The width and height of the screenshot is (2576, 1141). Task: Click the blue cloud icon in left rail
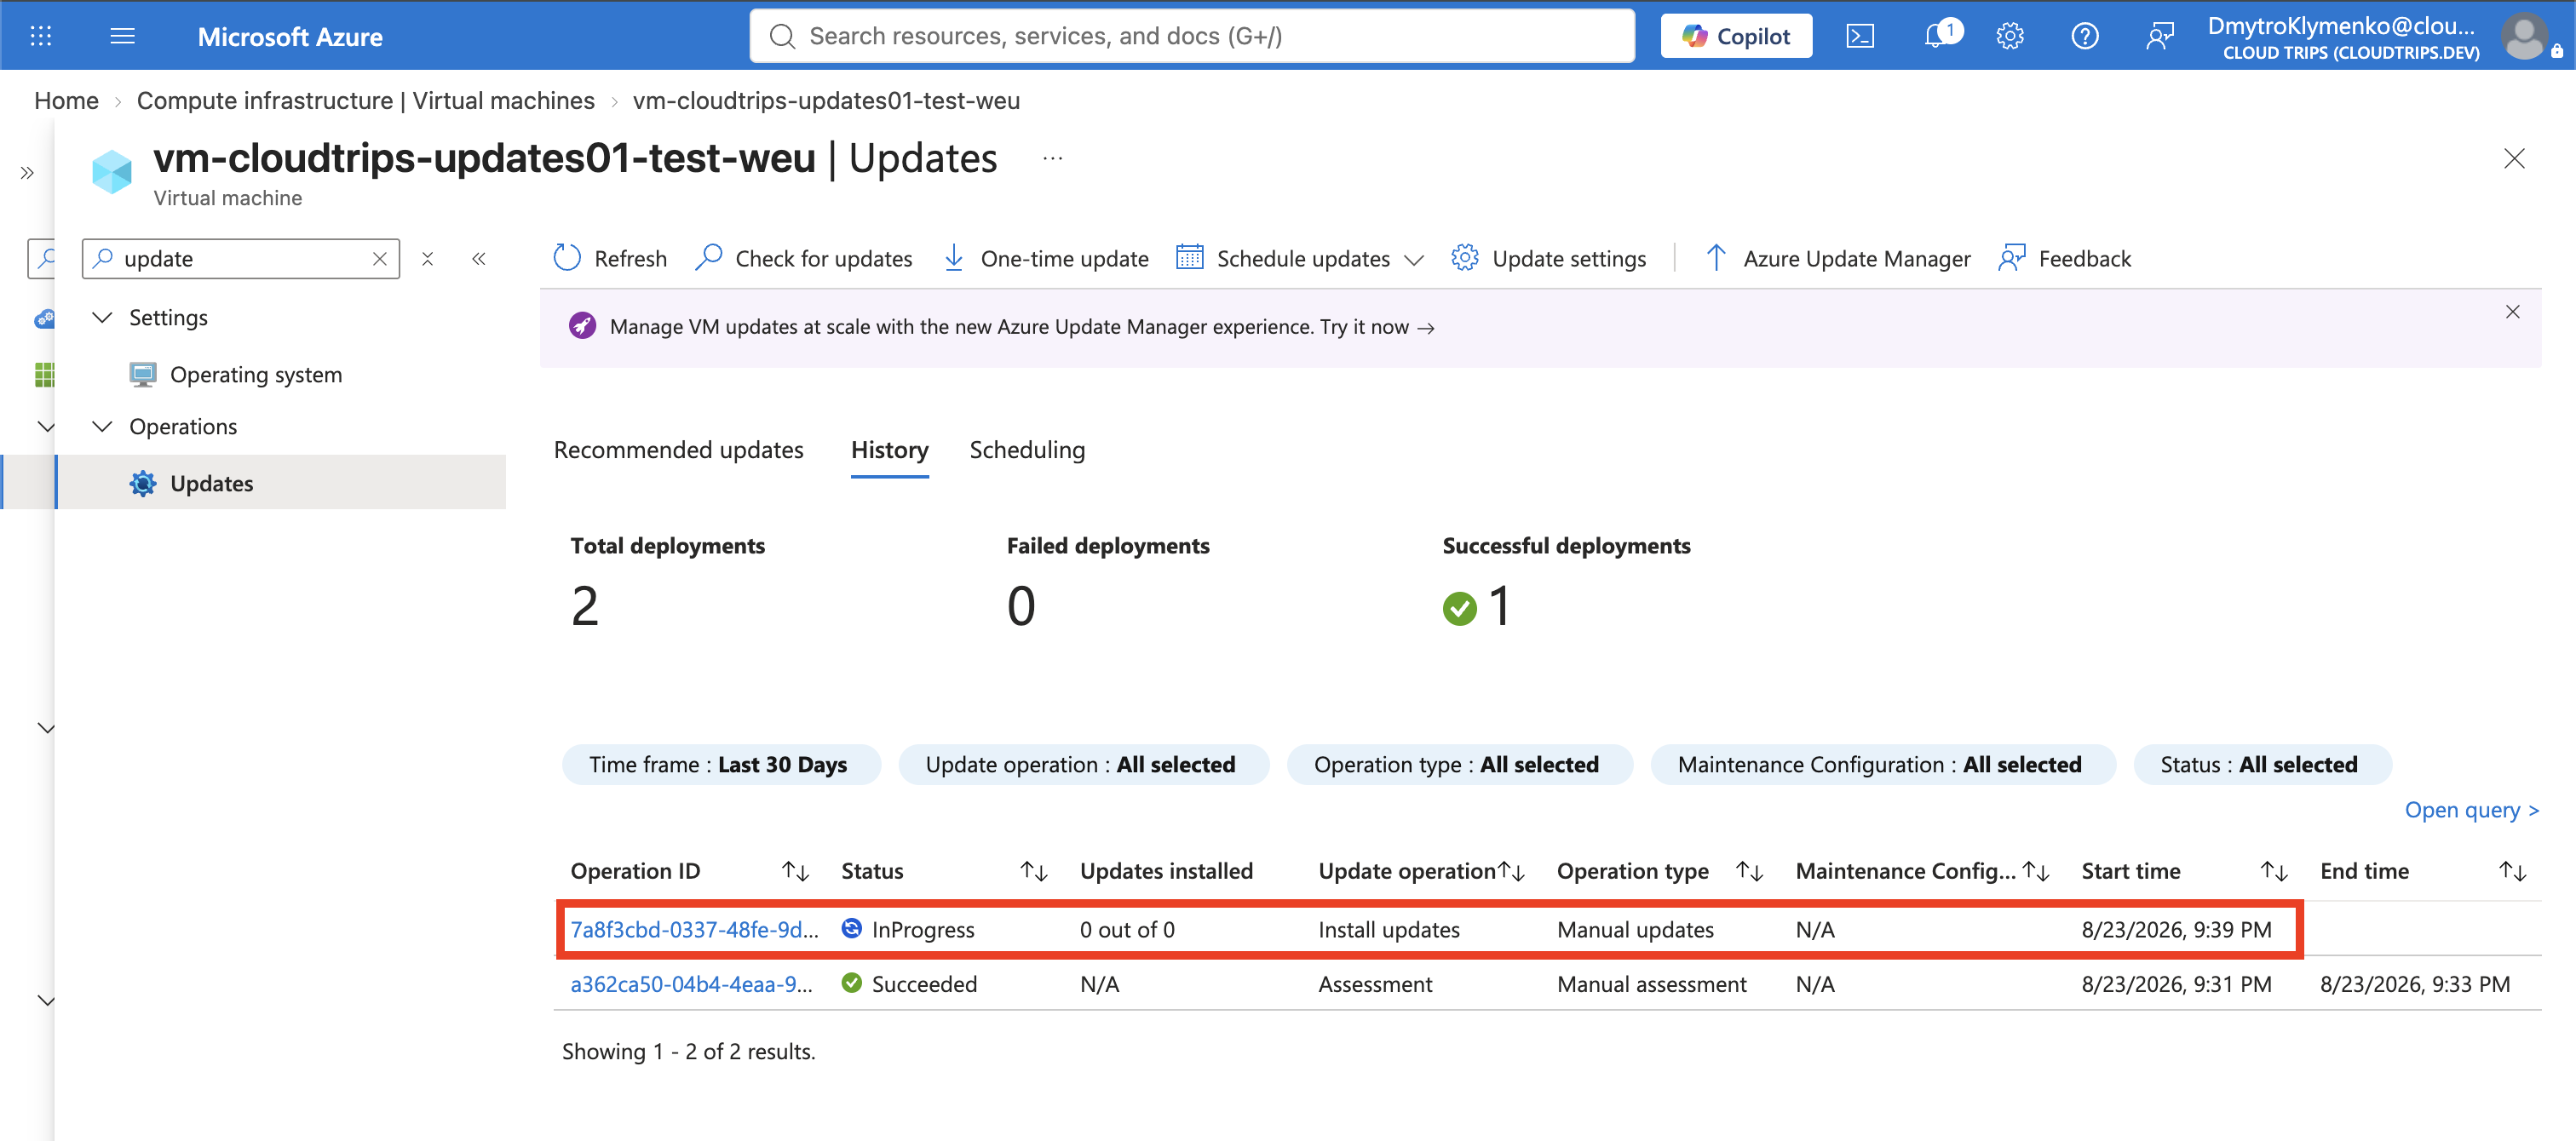point(44,319)
